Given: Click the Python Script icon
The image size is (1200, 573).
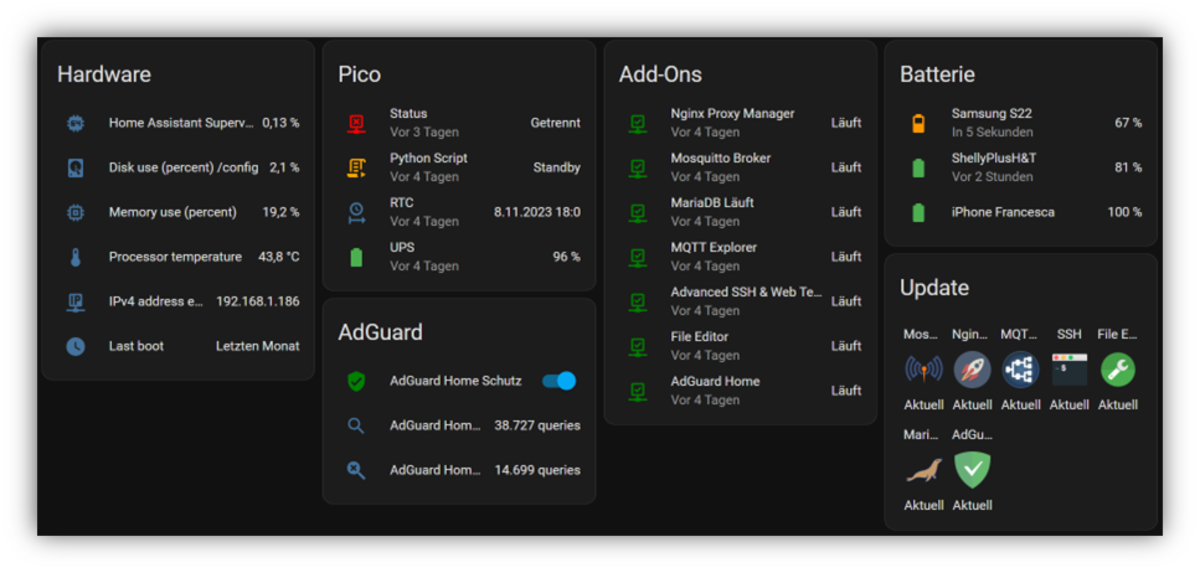Looking at the screenshot, I should tap(356, 168).
